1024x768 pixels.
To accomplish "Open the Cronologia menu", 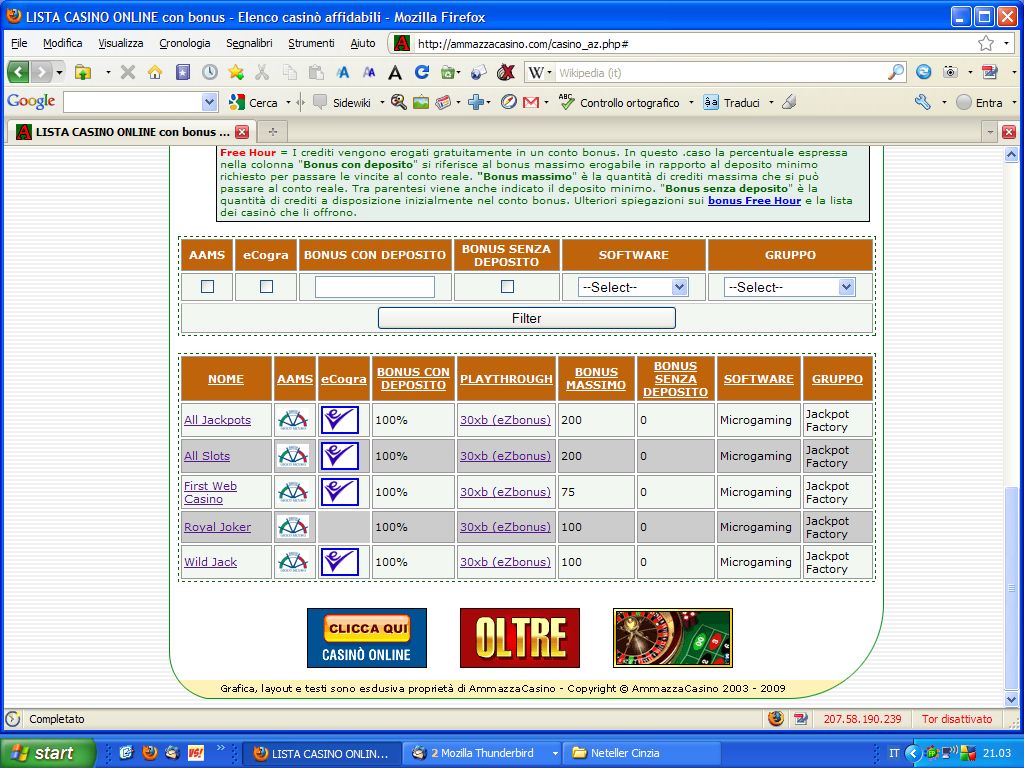I will (x=185, y=43).
